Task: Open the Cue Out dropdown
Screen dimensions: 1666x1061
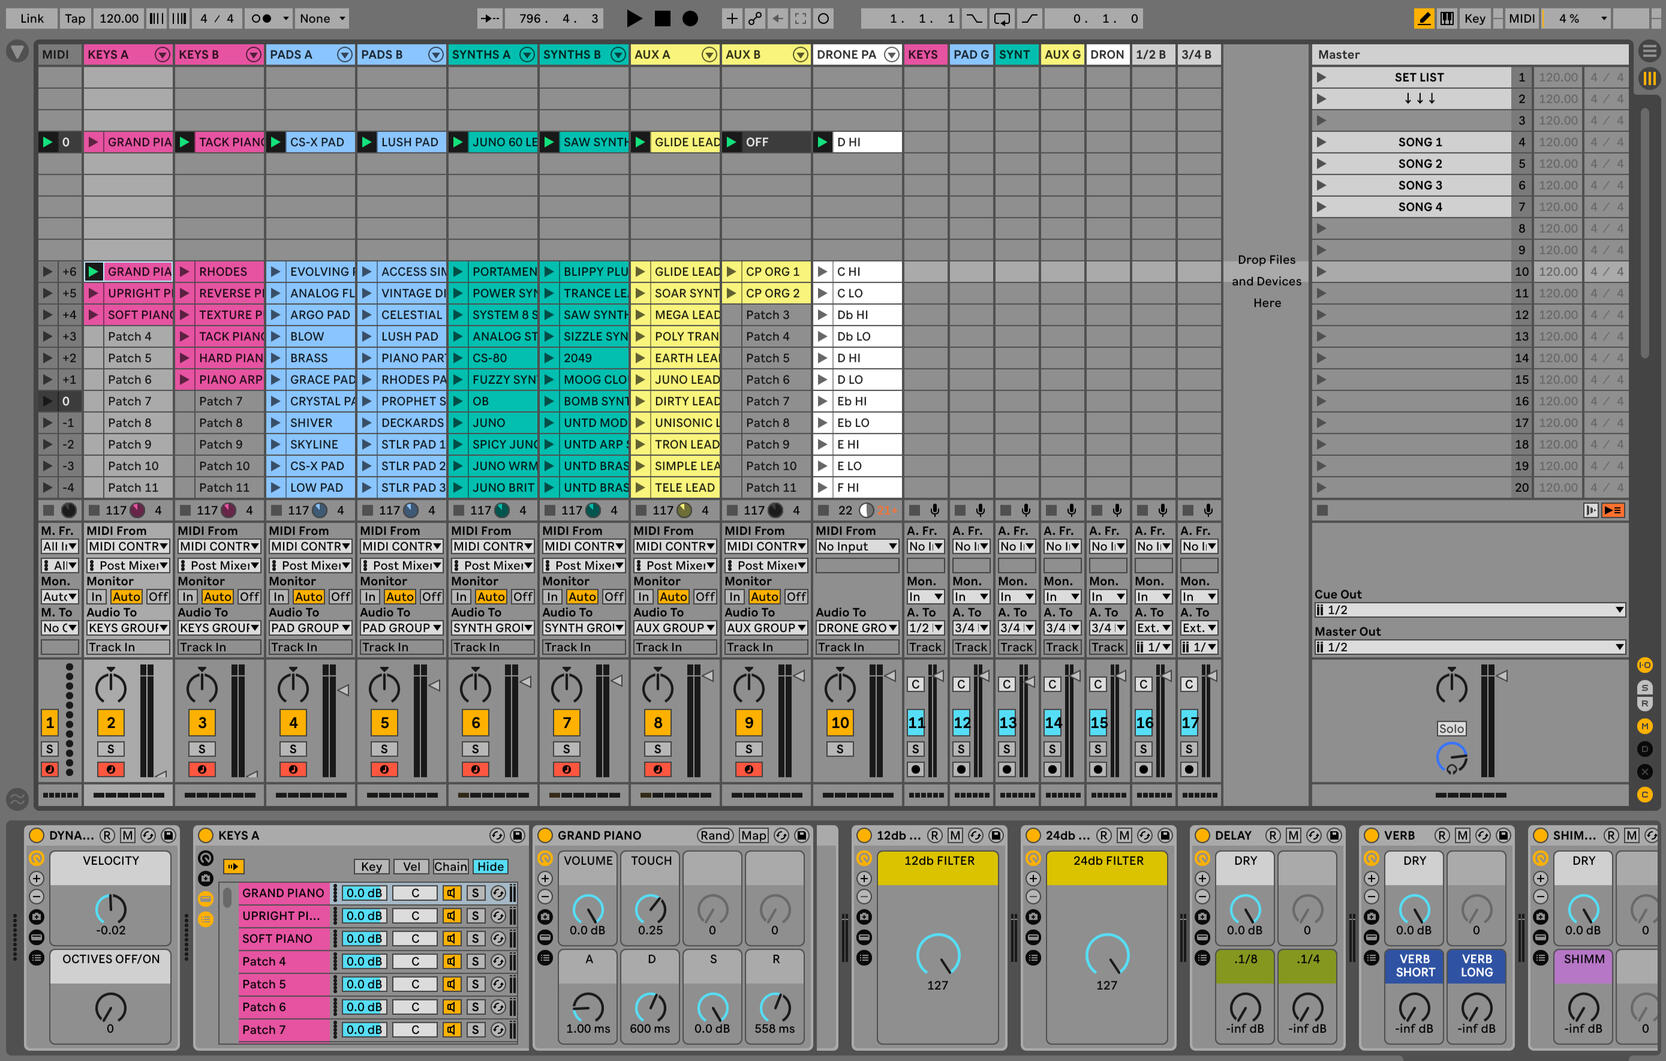Action: pyautogui.click(x=1469, y=610)
